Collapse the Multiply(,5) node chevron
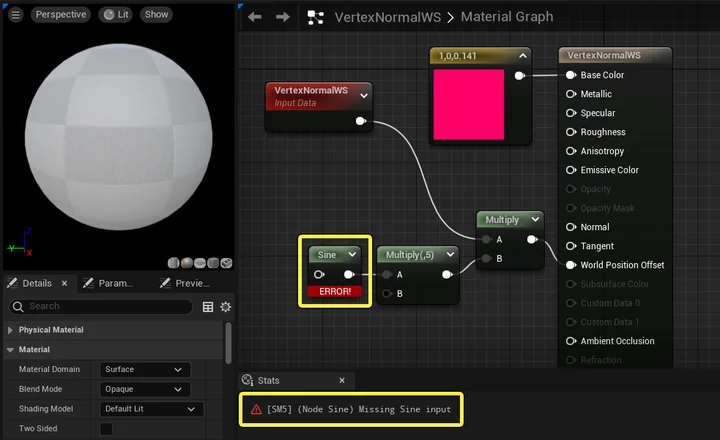Screen dimensions: 720x440 click(x=450, y=254)
